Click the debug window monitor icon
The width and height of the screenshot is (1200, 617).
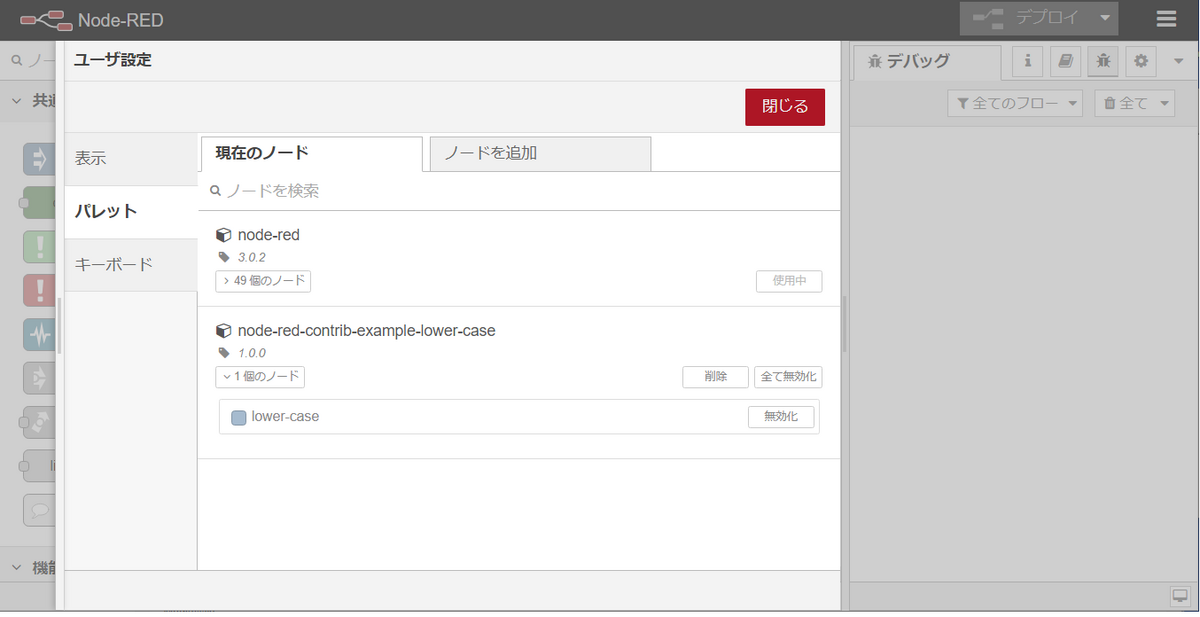(1179, 596)
